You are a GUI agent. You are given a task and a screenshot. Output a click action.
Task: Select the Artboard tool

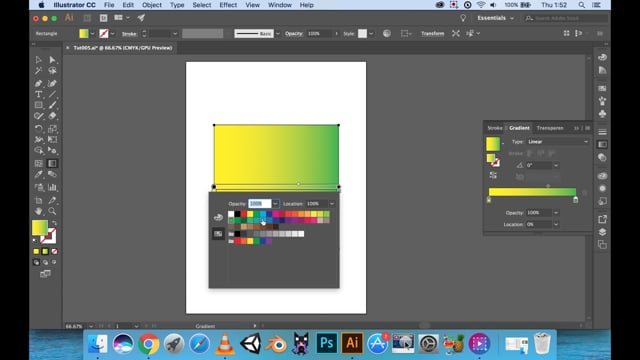pos(38,200)
